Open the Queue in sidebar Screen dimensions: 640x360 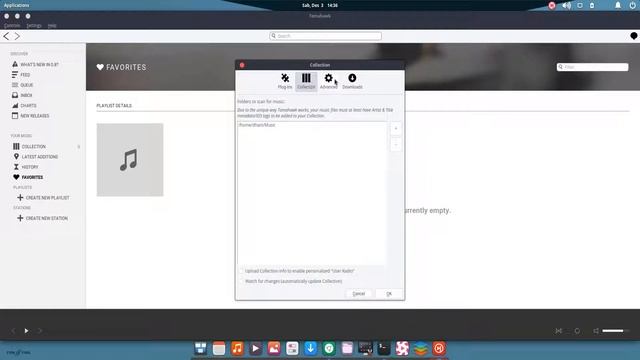(23, 85)
